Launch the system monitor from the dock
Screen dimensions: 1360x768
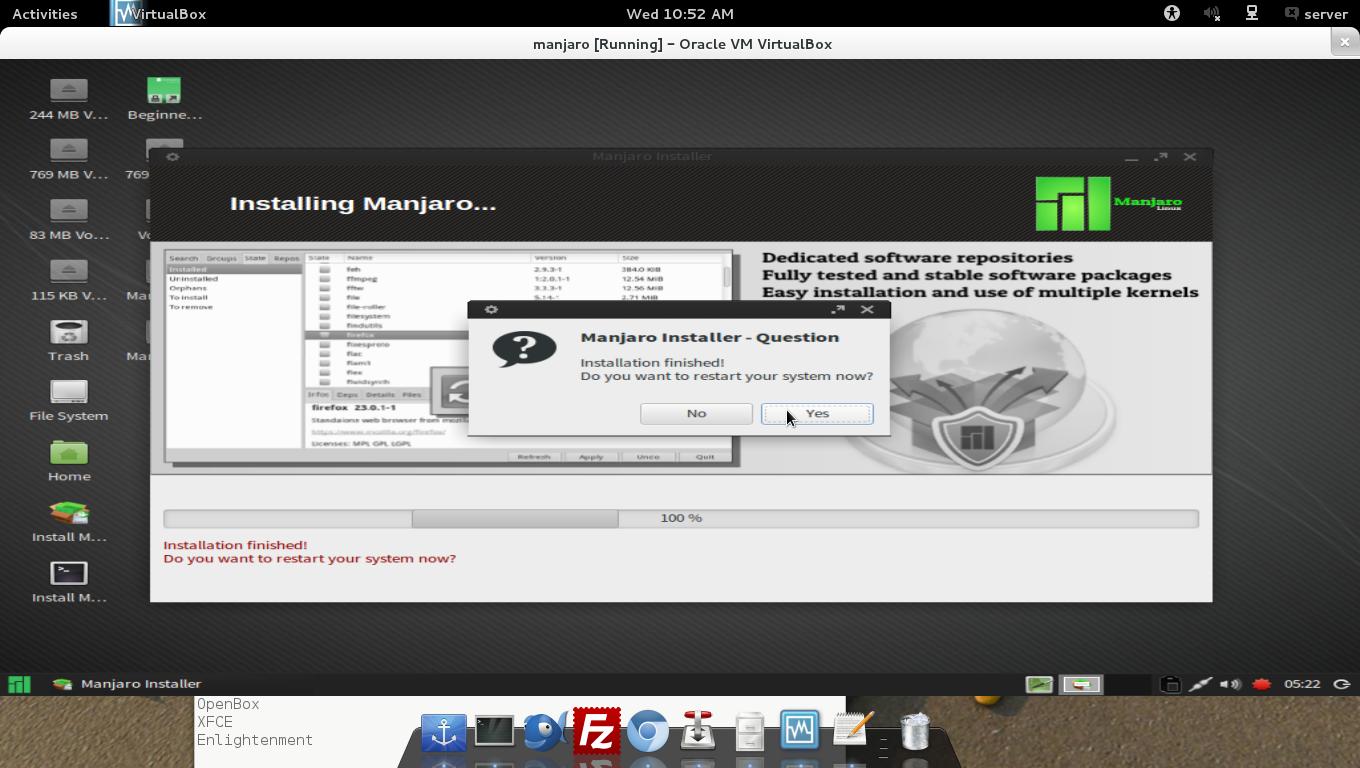click(x=800, y=731)
